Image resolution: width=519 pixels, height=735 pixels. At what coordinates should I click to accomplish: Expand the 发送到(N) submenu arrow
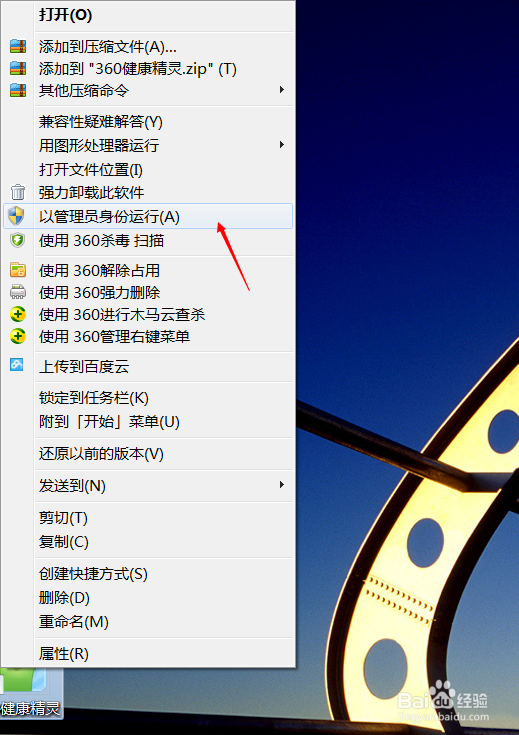pyautogui.click(x=282, y=485)
